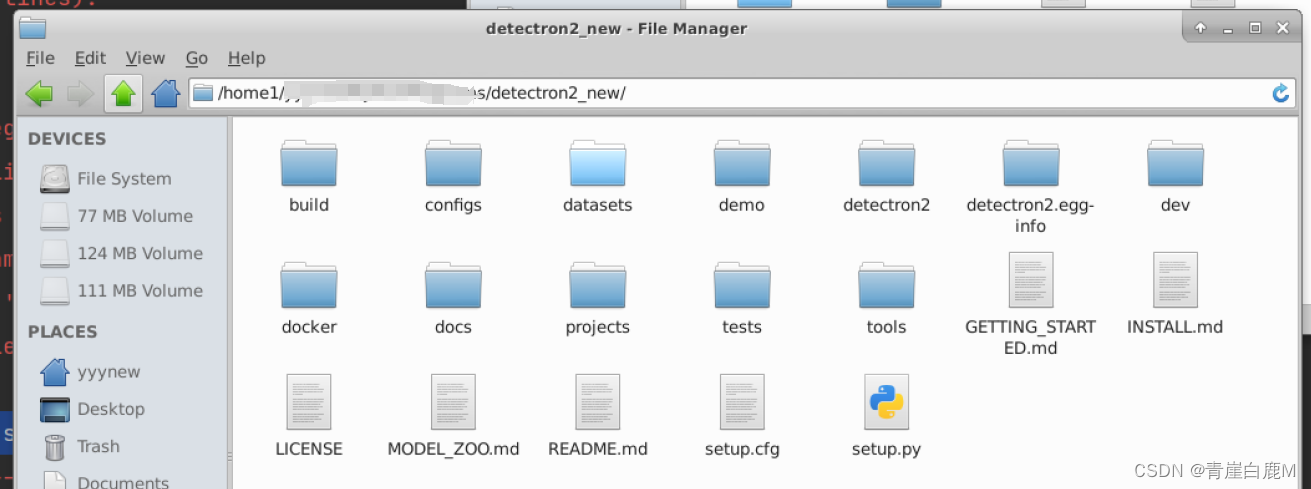Open home directory via house icon

pyautogui.click(x=165, y=94)
